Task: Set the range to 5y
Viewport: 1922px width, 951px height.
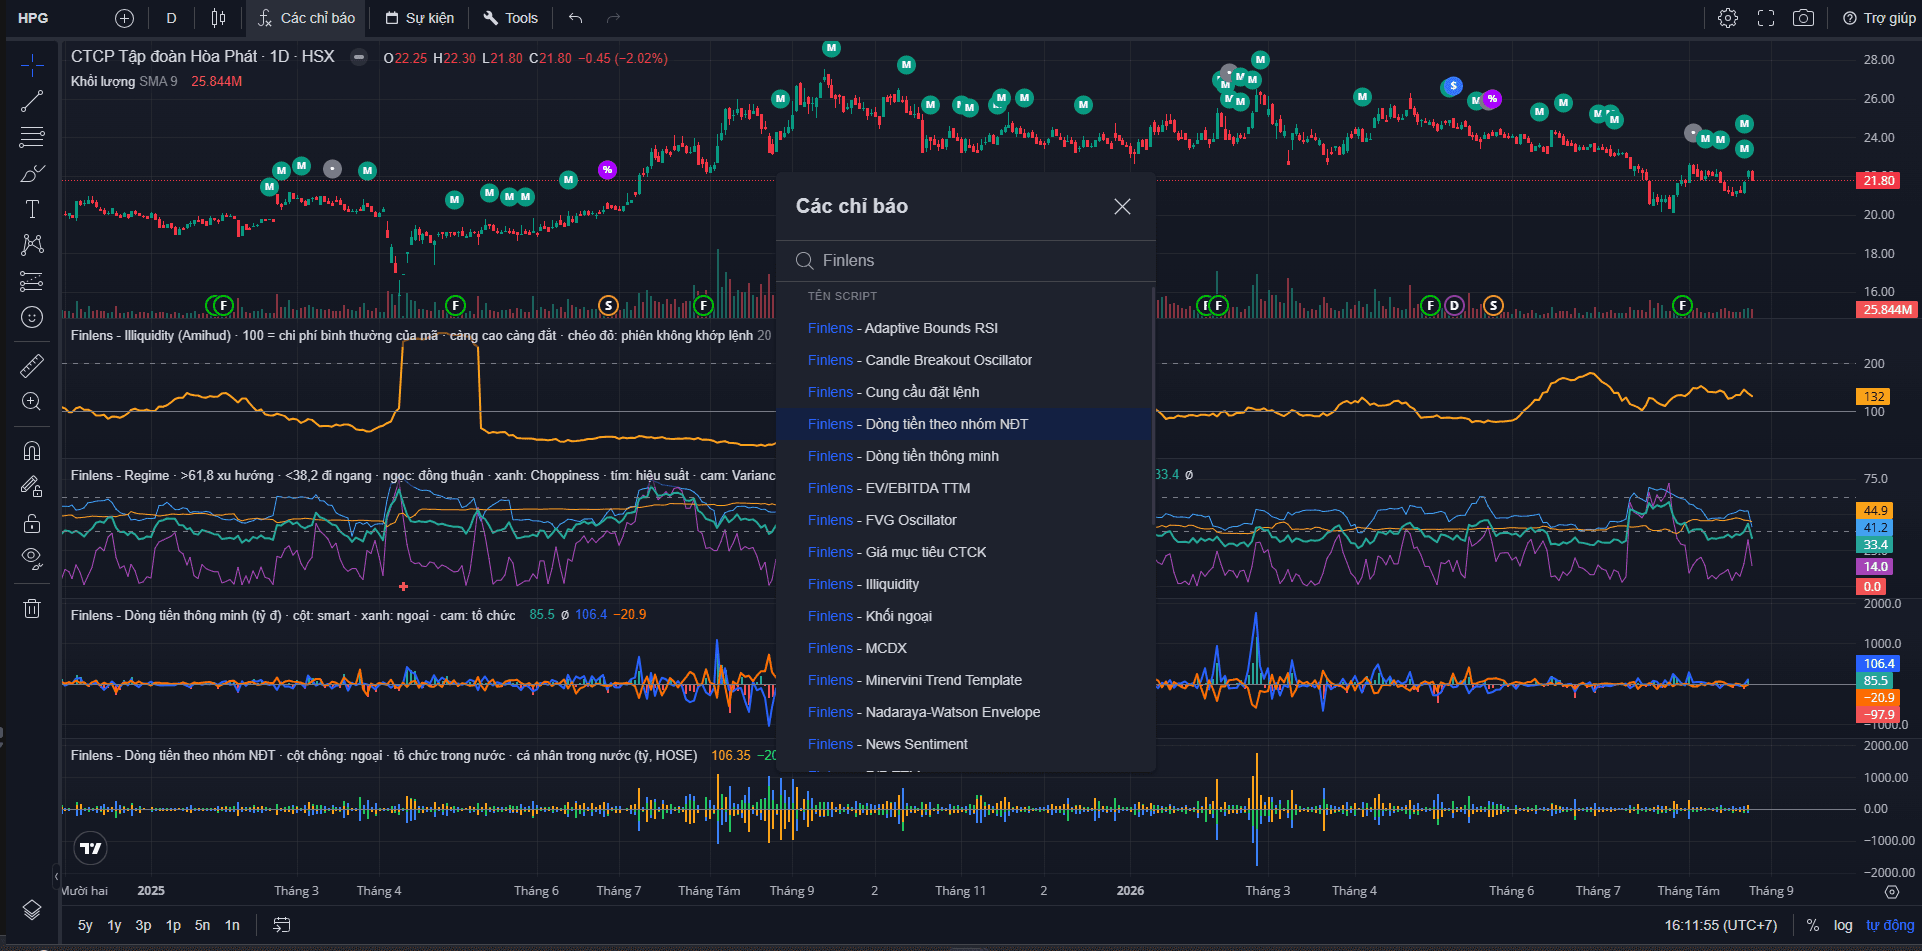Action: pyautogui.click(x=85, y=925)
